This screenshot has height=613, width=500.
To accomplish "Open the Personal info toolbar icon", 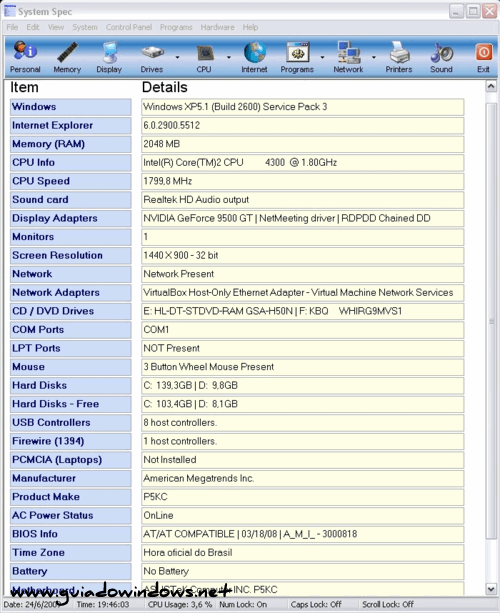I will 25,57.
